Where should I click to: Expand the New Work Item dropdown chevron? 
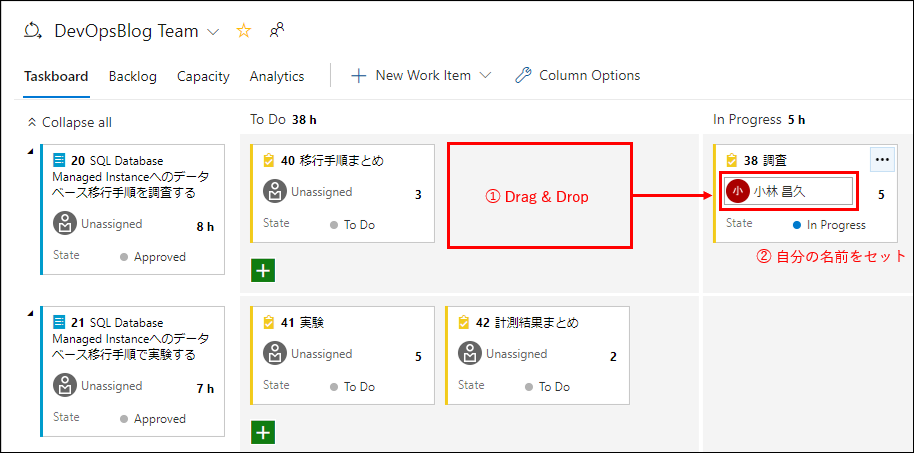485,76
